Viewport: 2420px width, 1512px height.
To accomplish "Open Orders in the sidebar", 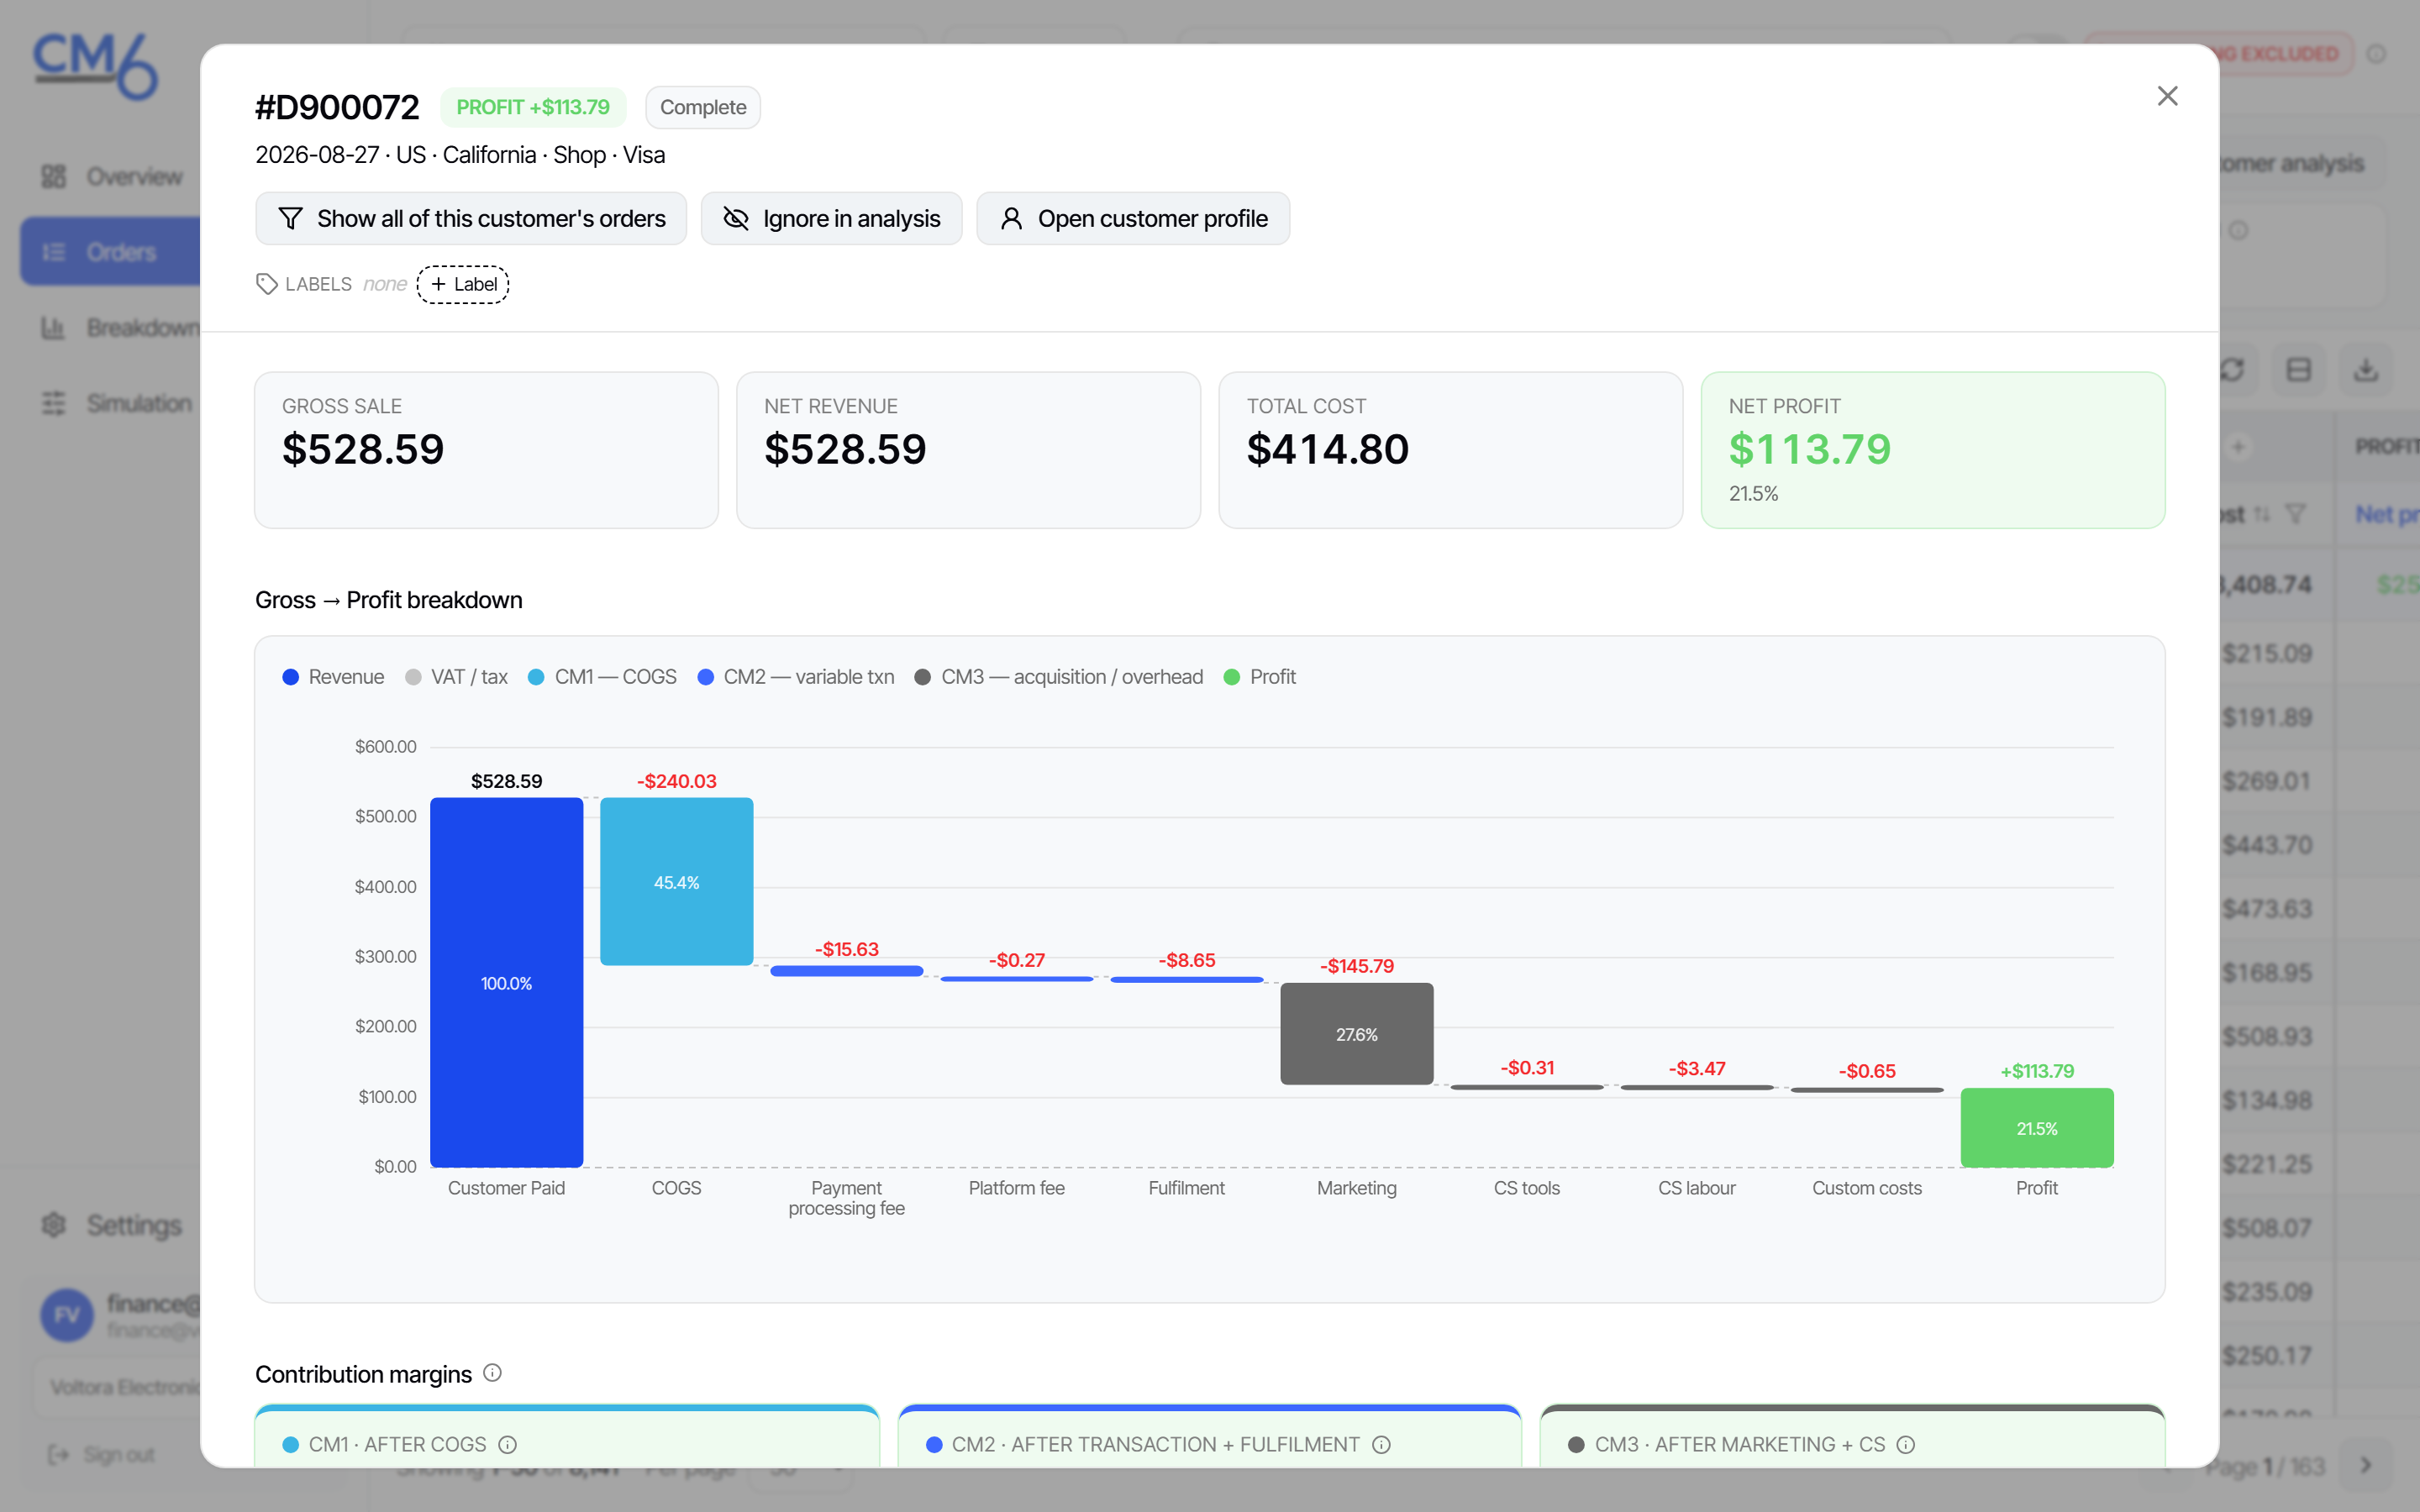I will (x=112, y=252).
